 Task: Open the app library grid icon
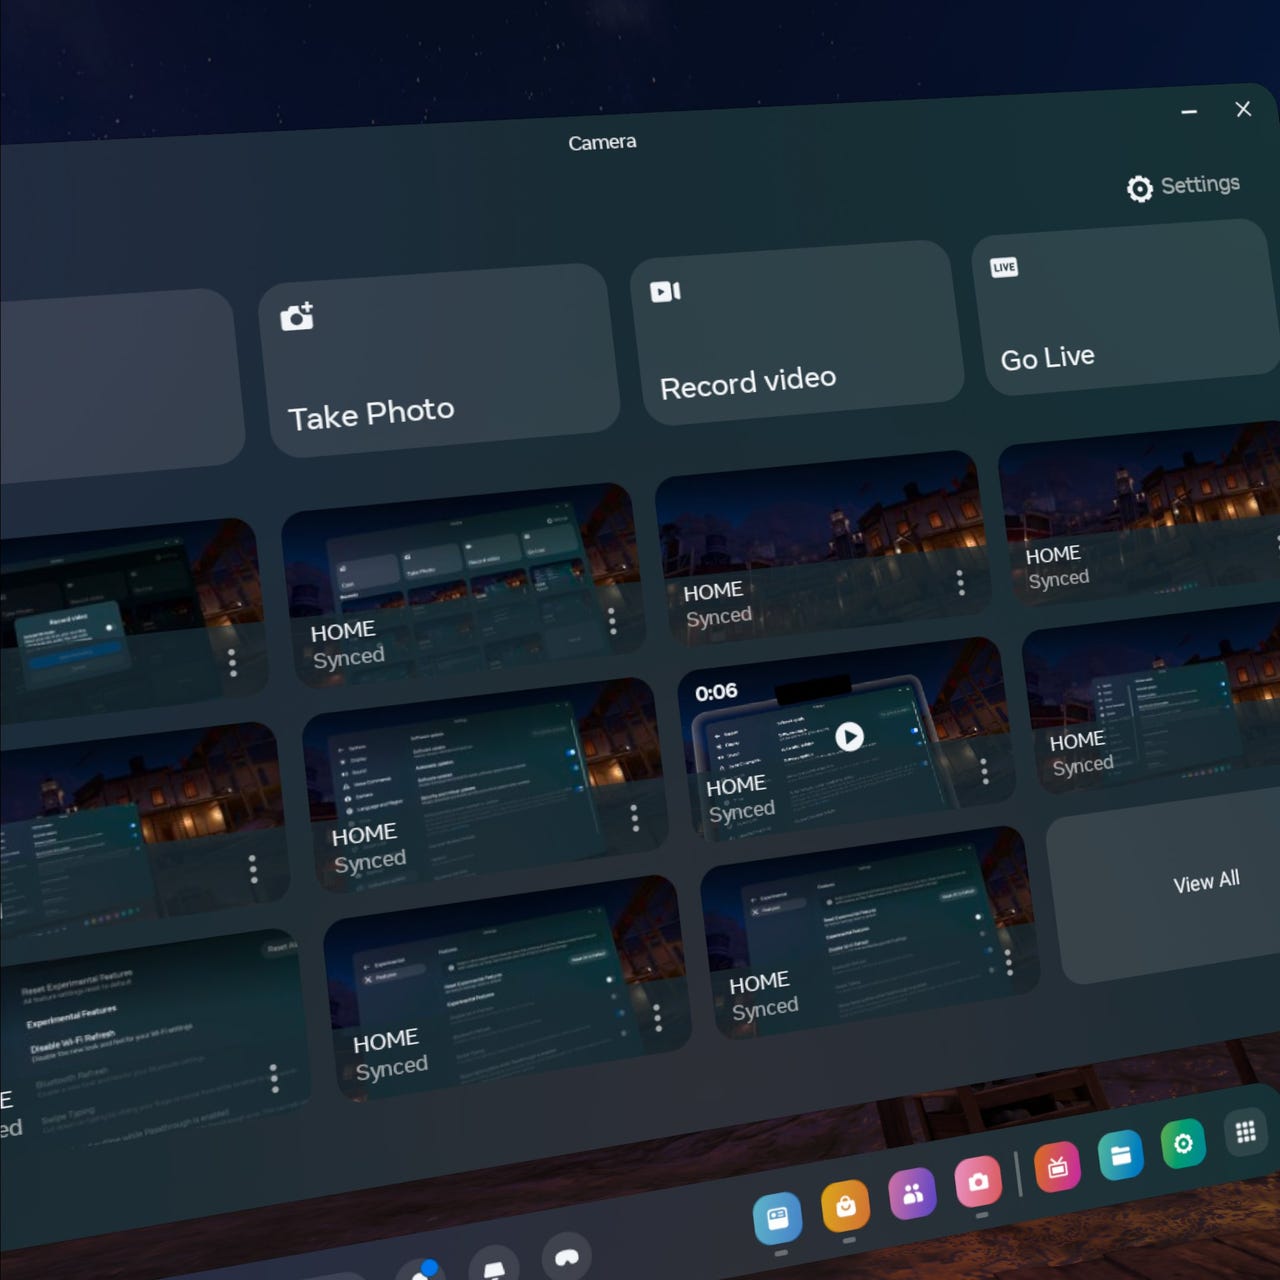(x=1245, y=1132)
